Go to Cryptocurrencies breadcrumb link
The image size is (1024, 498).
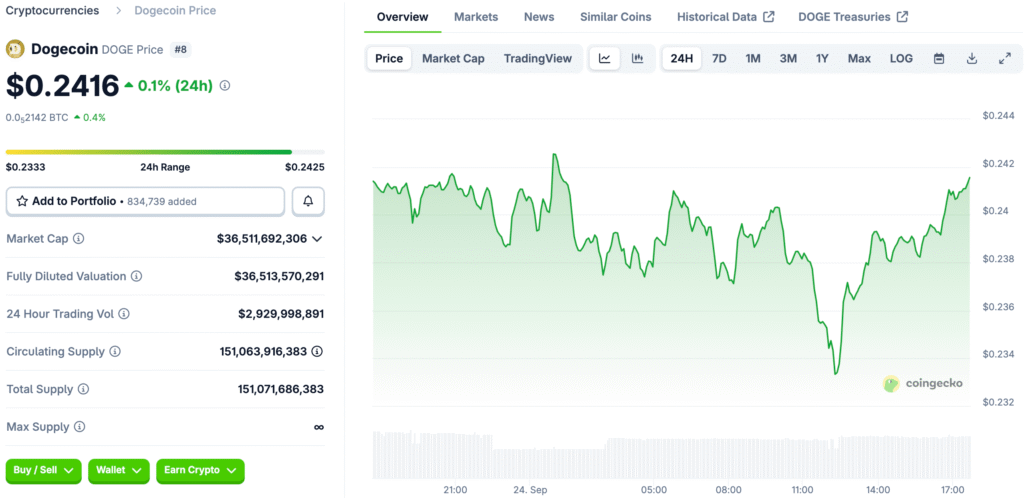click(53, 10)
